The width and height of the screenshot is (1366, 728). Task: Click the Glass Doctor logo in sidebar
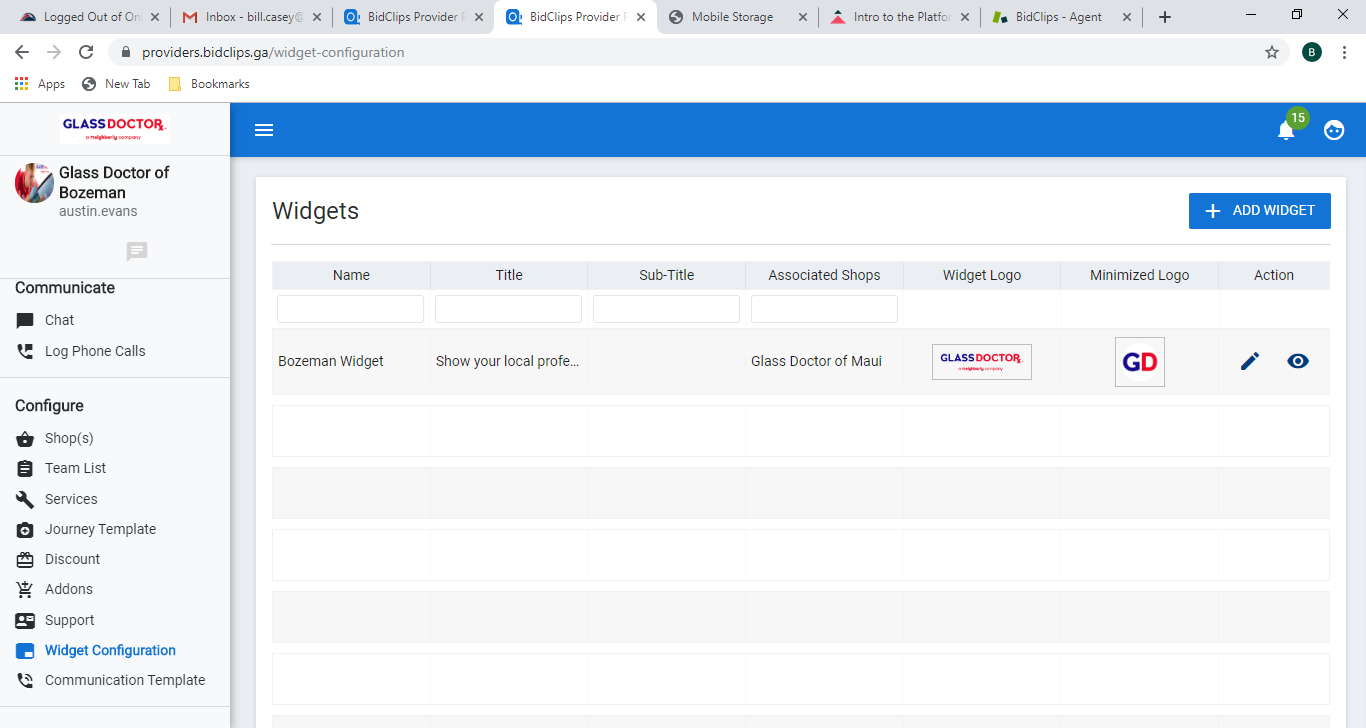pyautogui.click(x=115, y=129)
